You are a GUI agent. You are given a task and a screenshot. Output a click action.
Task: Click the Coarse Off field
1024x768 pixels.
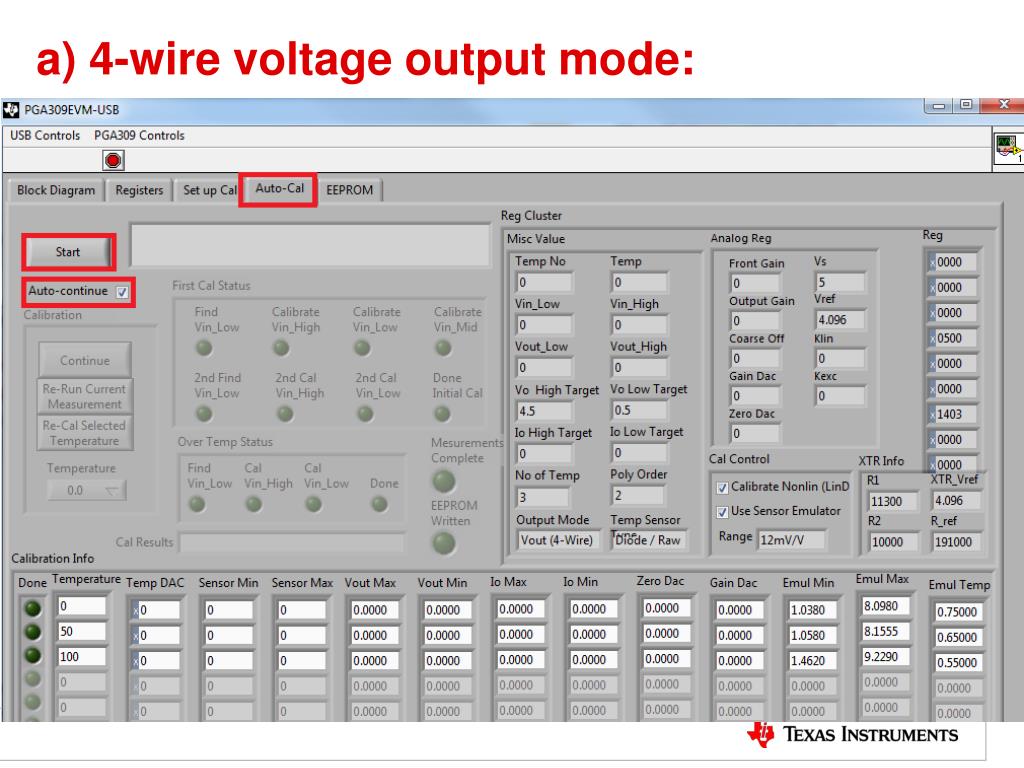(x=755, y=358)
